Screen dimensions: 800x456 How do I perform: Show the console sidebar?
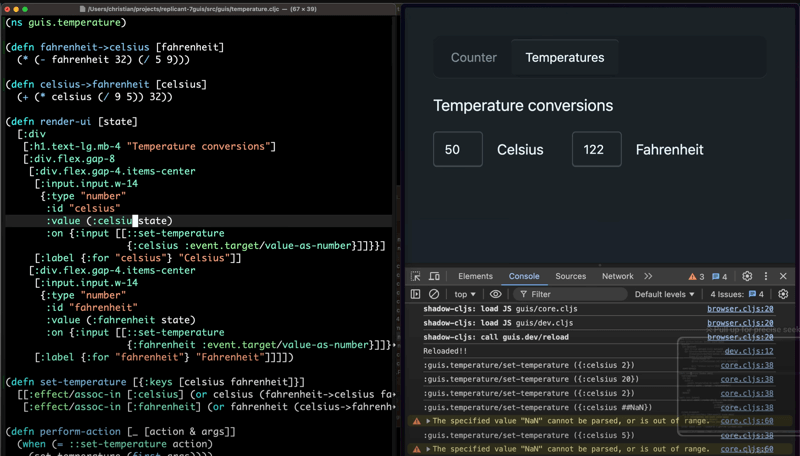[415, 294]
